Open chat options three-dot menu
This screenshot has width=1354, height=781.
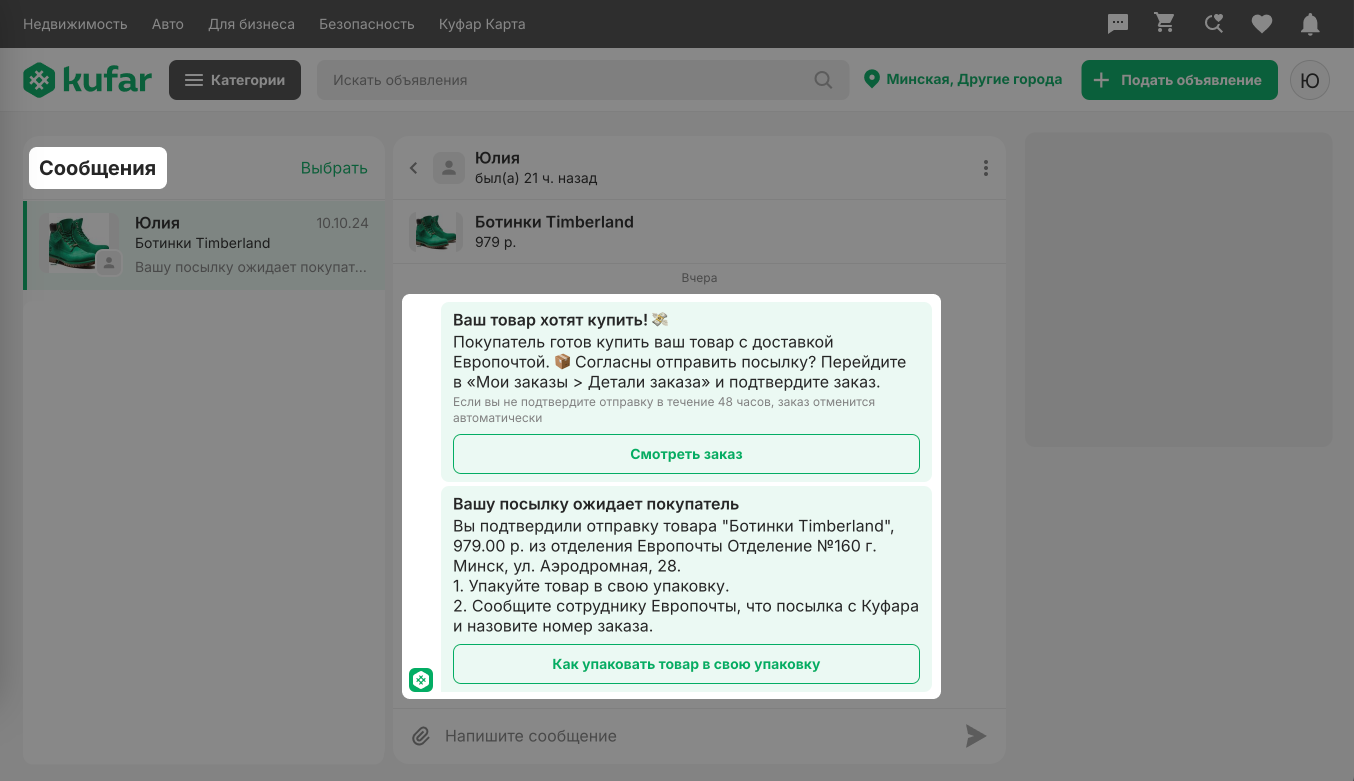[986, 168]
